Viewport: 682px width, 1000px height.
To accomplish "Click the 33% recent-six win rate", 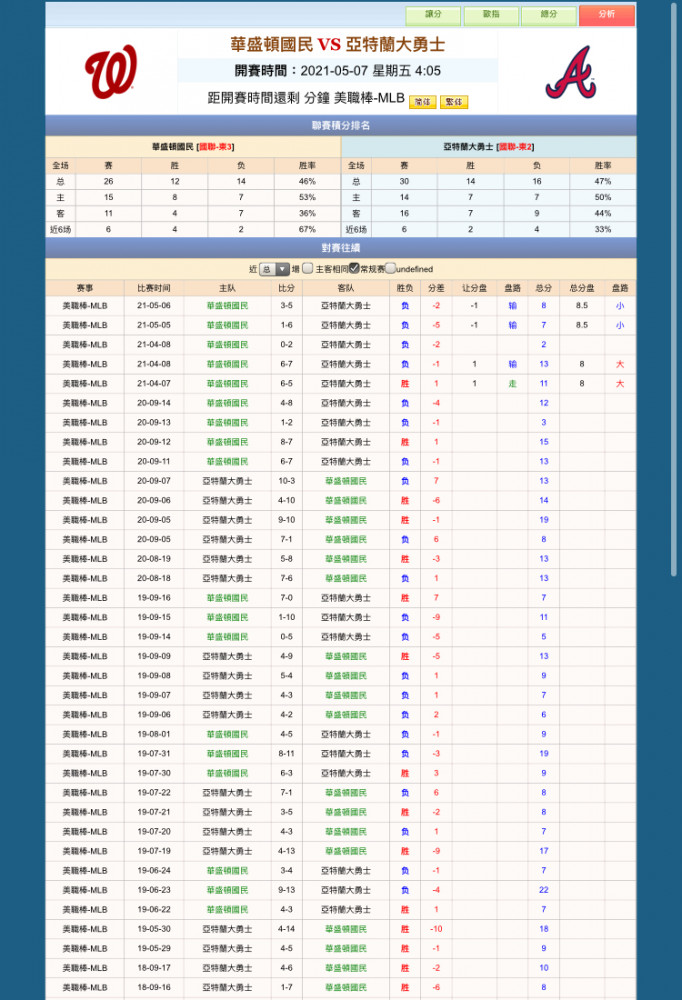I will (x=602, y=230).
